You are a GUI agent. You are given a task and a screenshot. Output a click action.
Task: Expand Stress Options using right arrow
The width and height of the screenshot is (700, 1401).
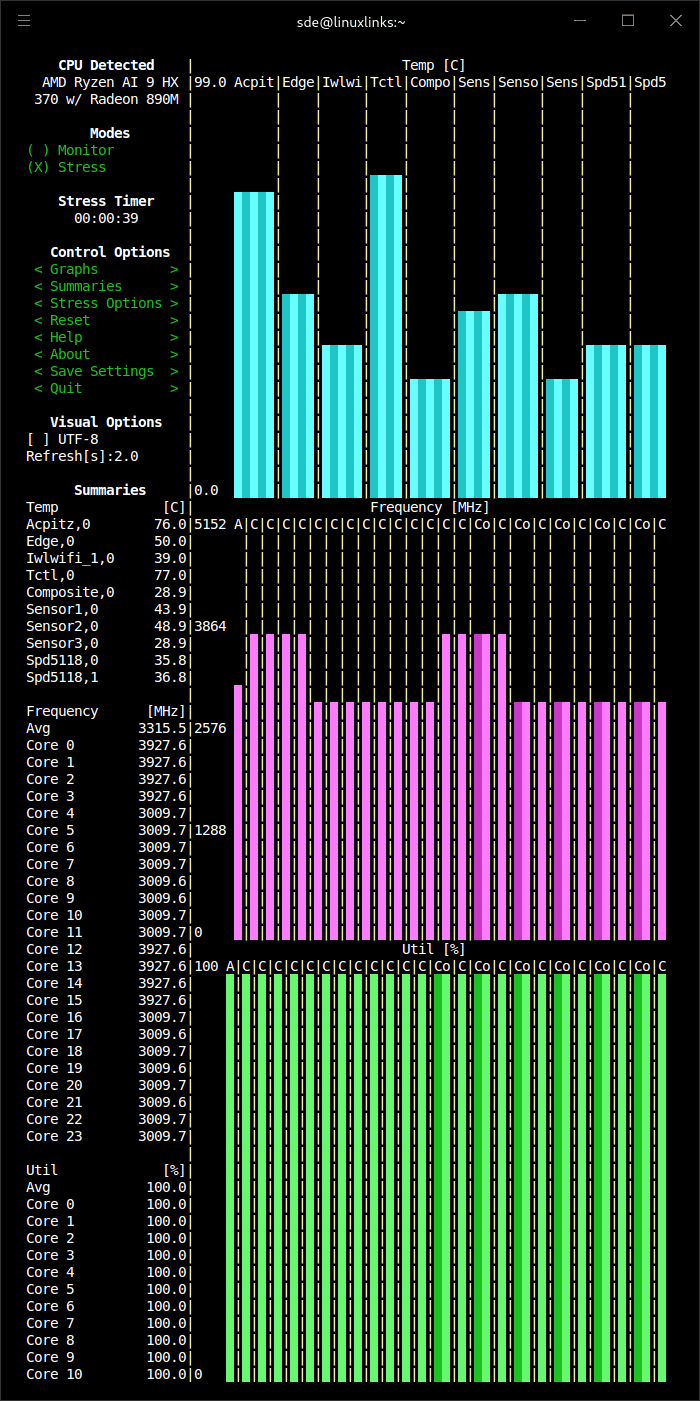(174, 303)
